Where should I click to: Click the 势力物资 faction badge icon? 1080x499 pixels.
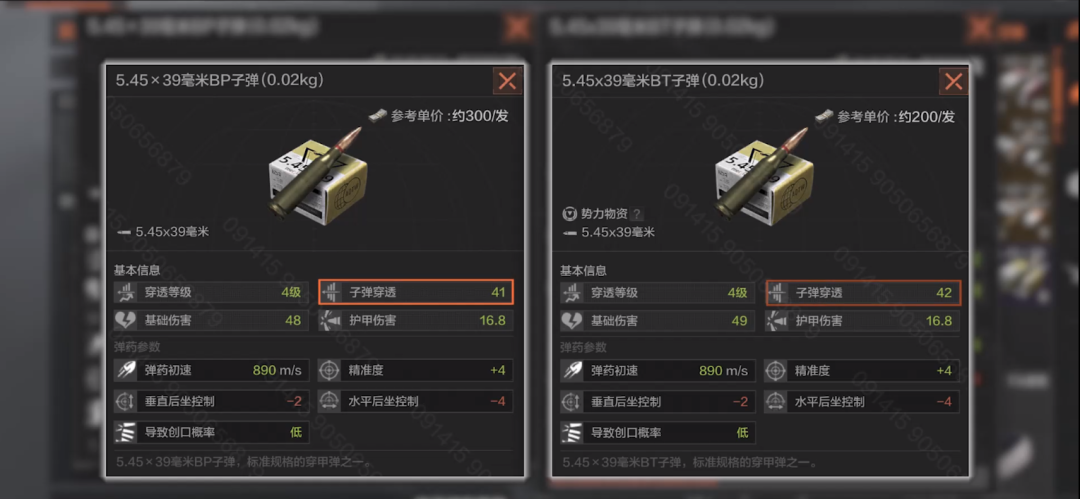pyautogui.click(x=568, y=214)
